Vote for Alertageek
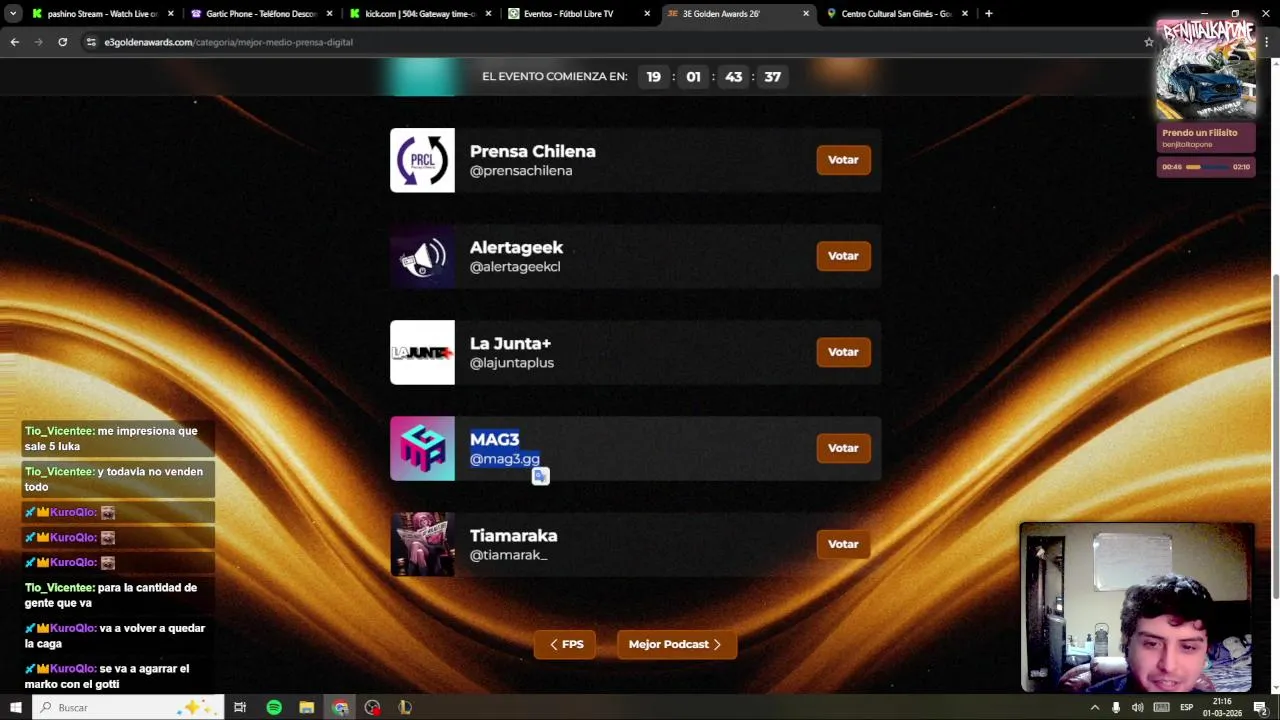 (x=843, y=256)
